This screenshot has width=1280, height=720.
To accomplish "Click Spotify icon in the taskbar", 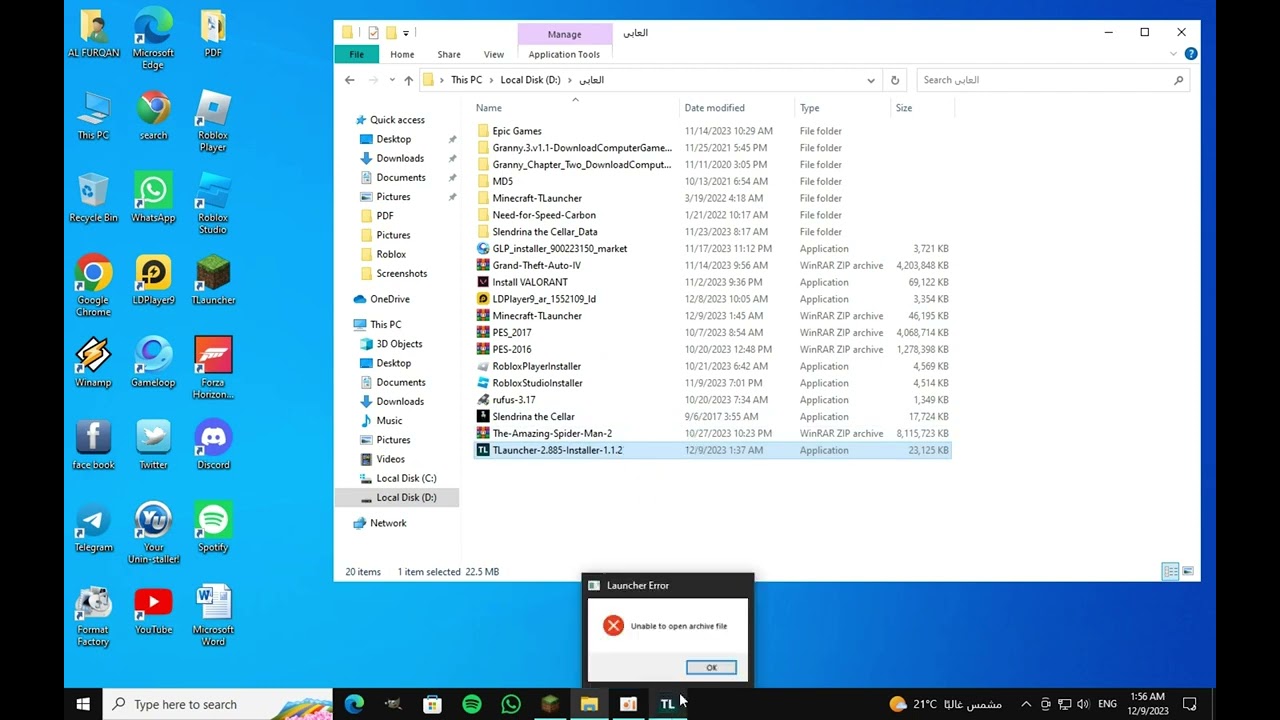I will pyautogui.click(x=472, y=704).
